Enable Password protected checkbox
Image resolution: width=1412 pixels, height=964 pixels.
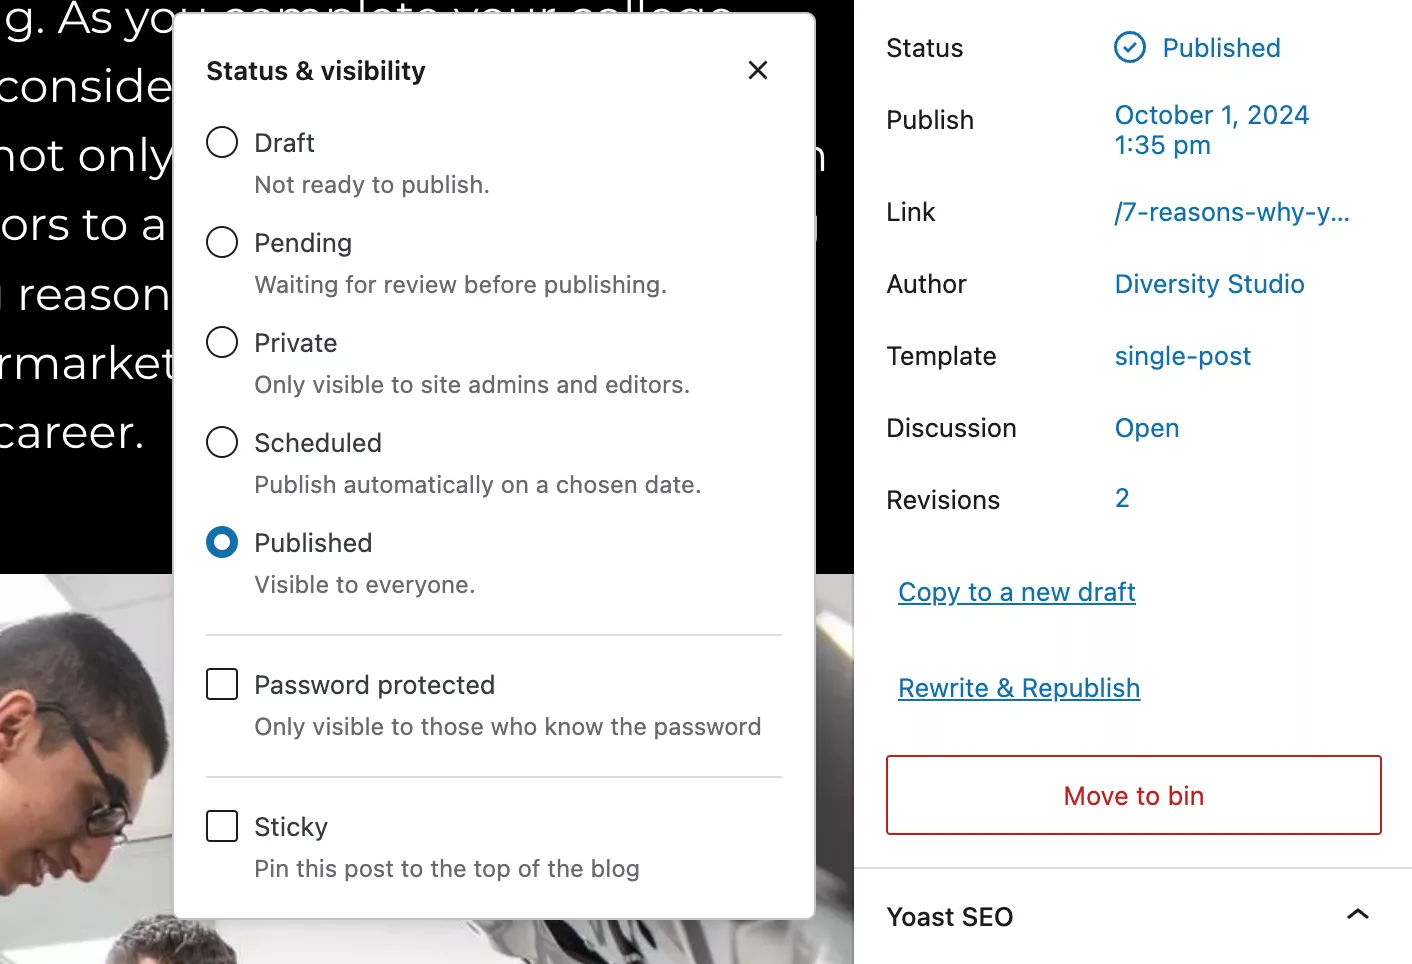pyautogui.click(x=222, y=684)
